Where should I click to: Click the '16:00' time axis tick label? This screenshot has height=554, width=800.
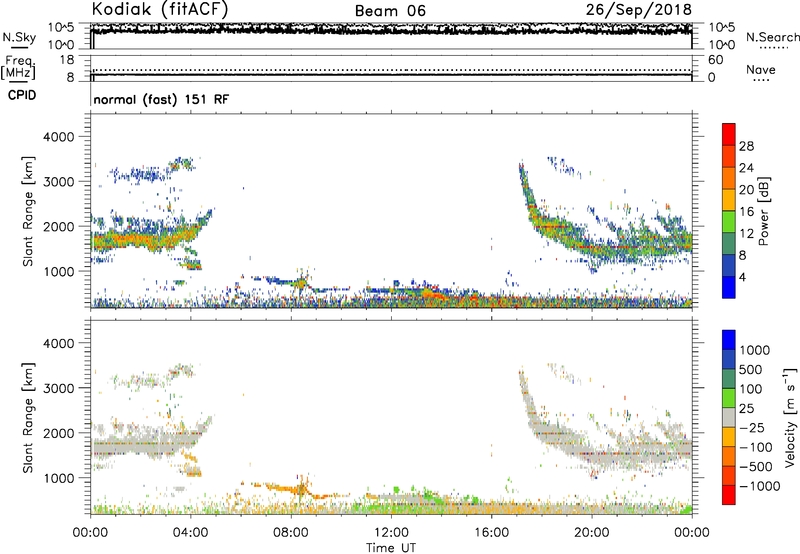[x=491, y=533]
